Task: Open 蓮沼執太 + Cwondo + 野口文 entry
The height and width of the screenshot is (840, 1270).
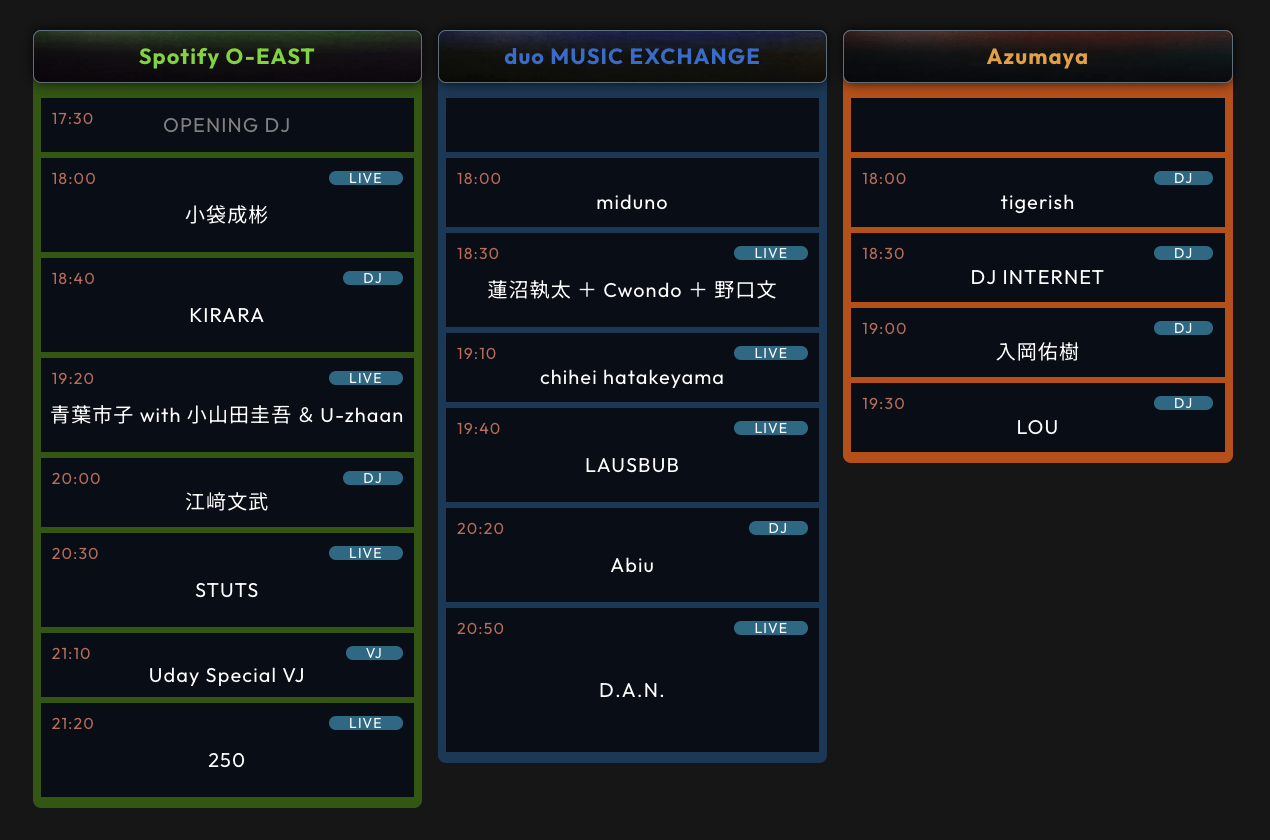Action: [632, 290]
